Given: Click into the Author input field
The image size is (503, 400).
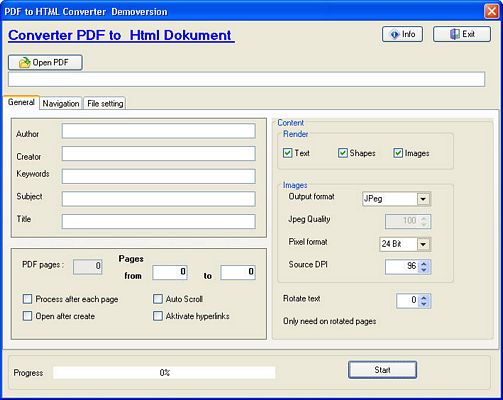Looking at the screenshot, I should coord(159,131).
